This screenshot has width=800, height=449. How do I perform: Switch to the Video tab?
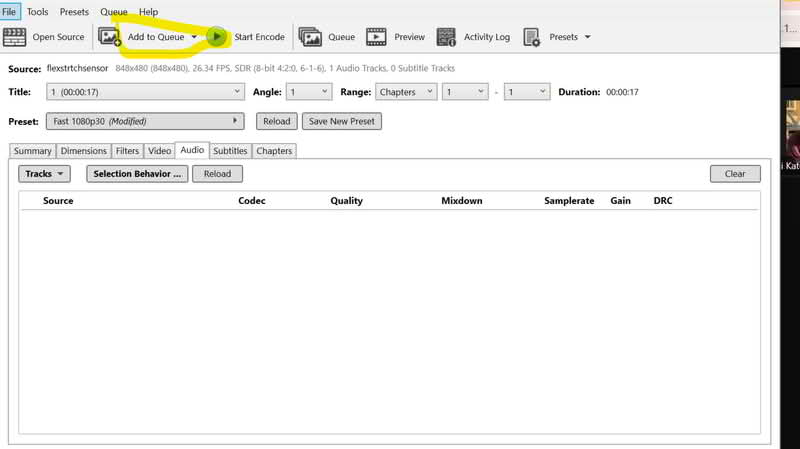point(160,151)
